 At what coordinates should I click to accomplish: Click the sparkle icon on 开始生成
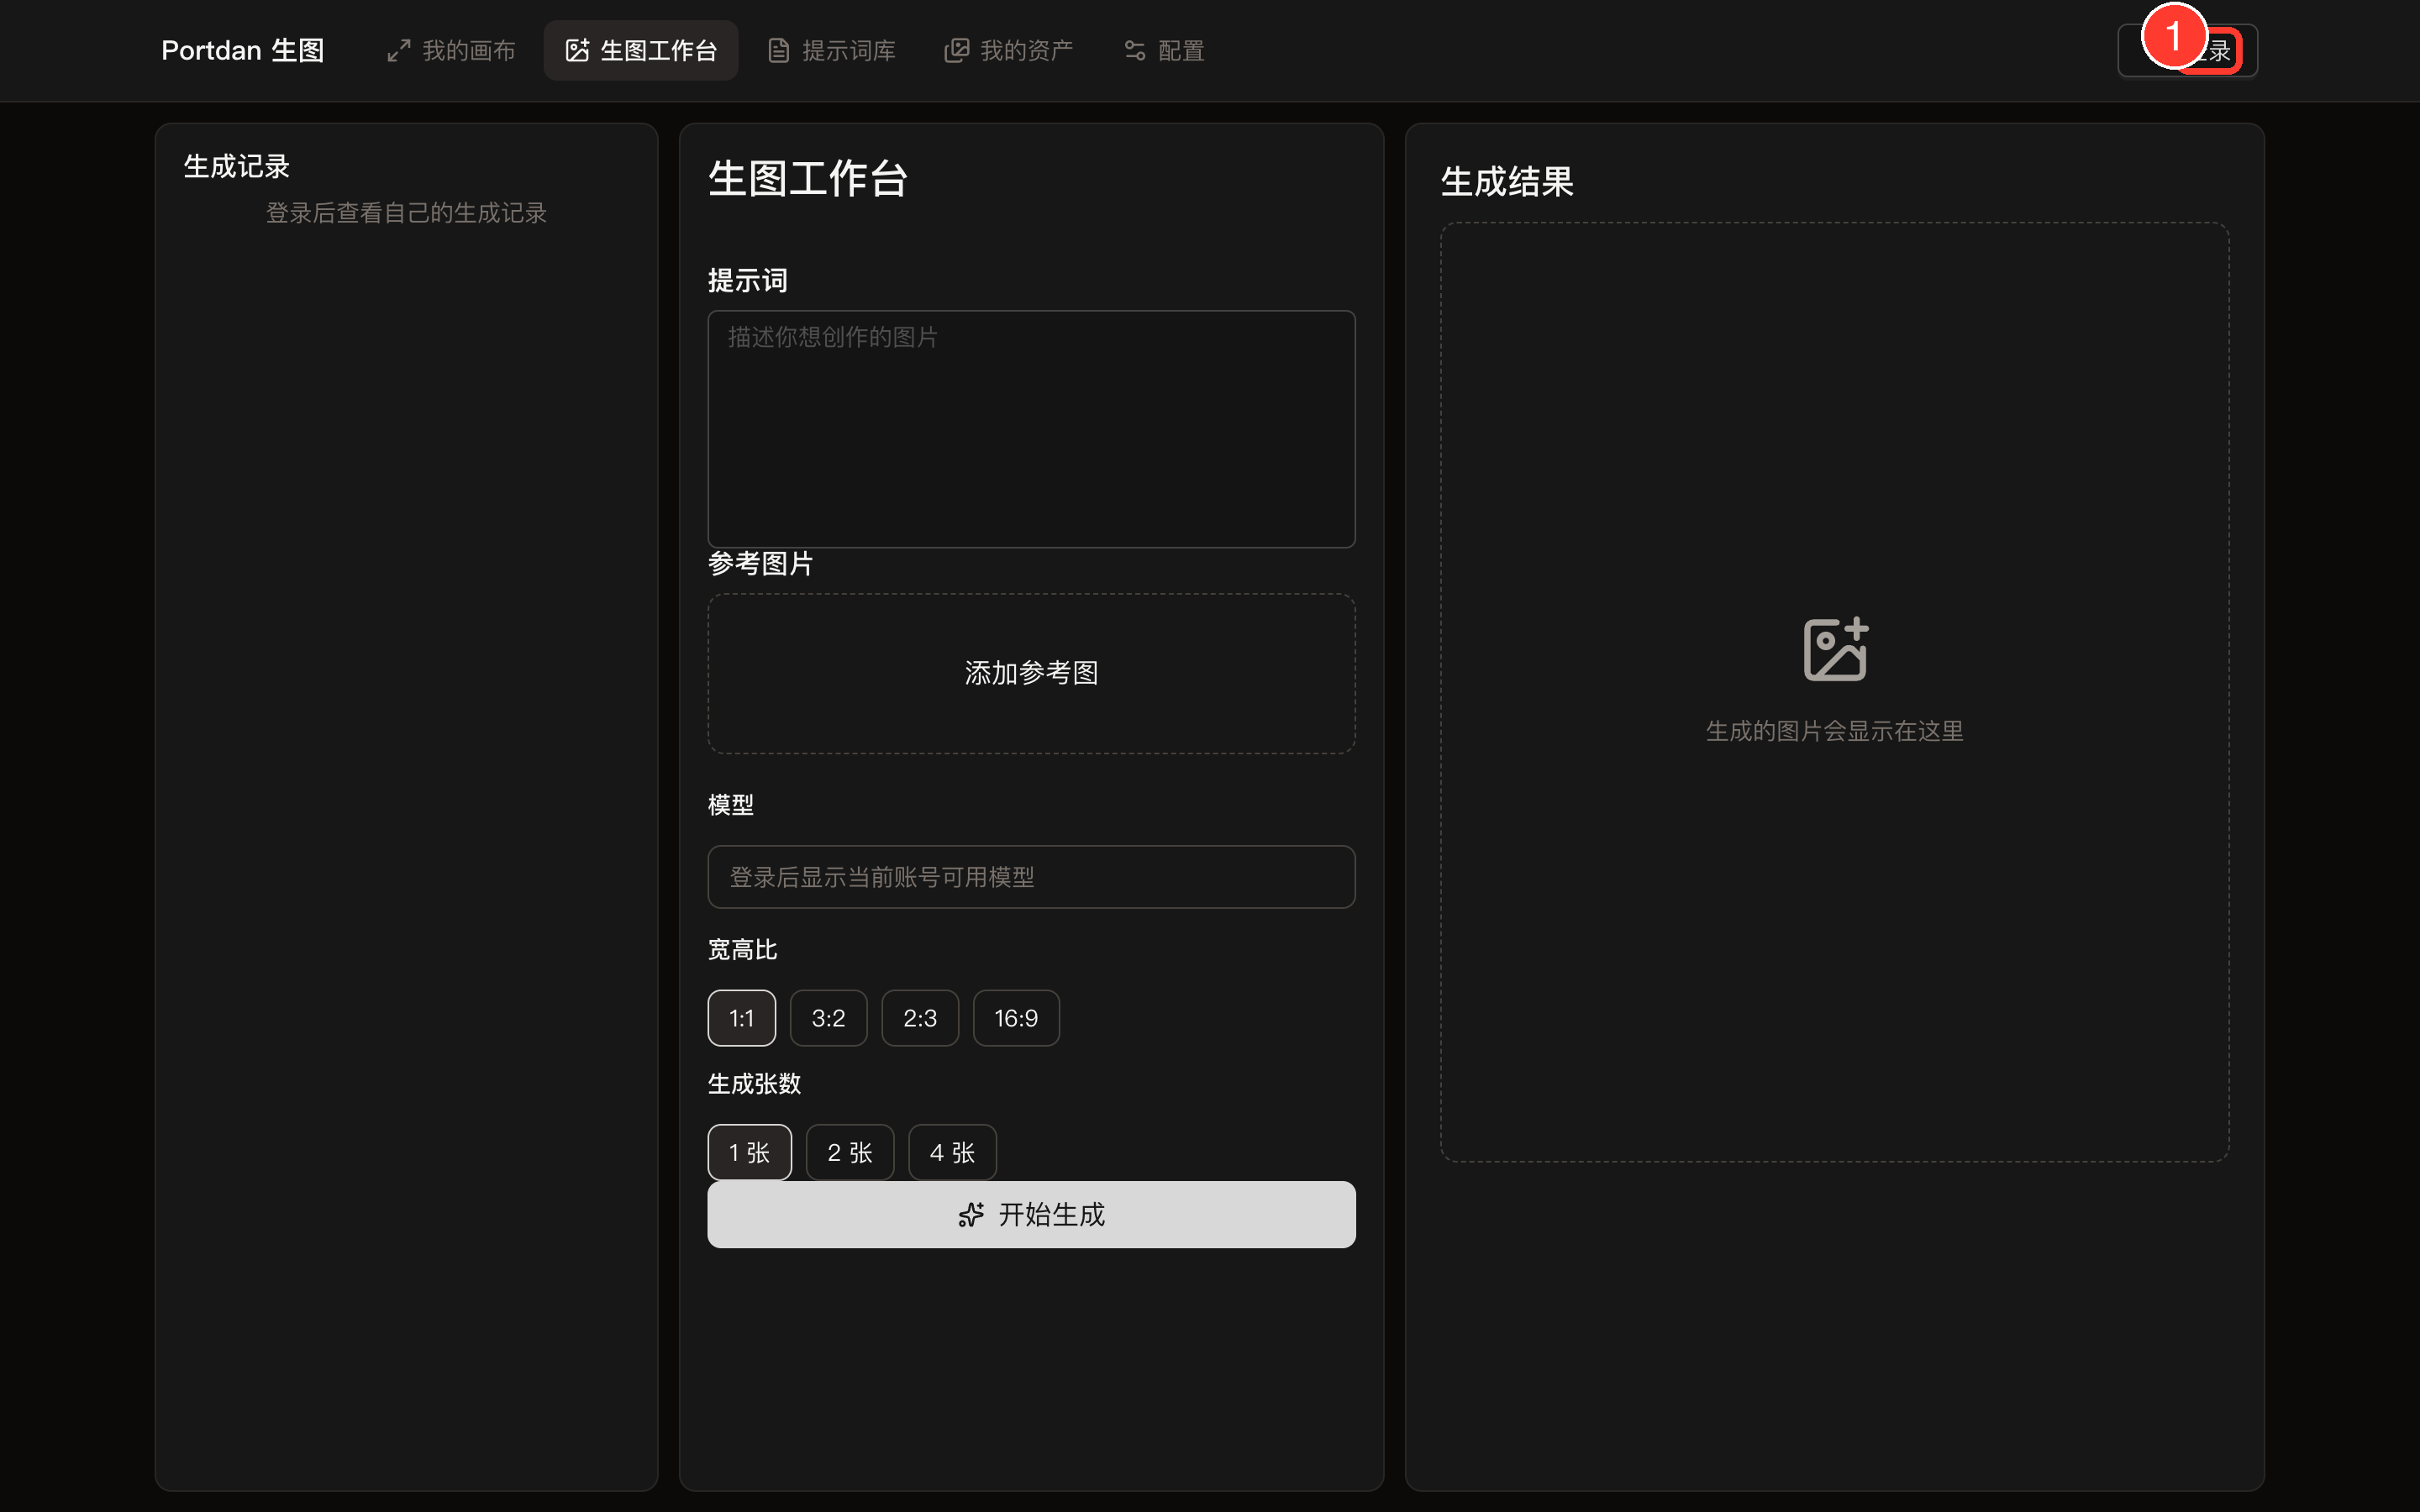971,1214
